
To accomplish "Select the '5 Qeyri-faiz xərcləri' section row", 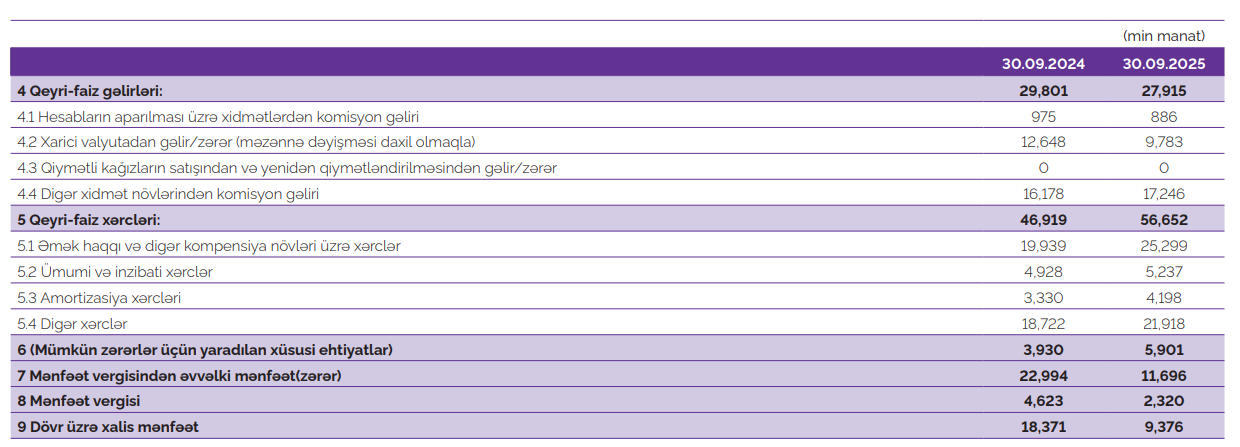I will pos(89,219).
